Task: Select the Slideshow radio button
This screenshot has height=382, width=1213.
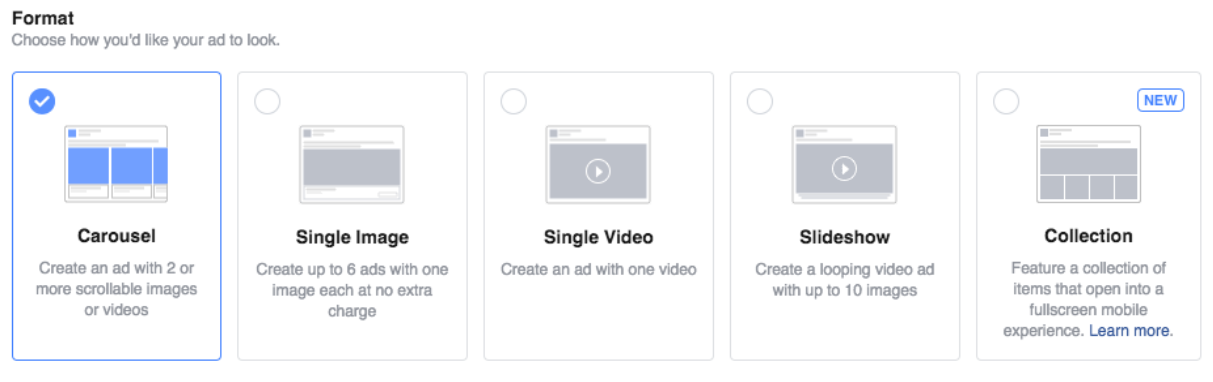Action: click(x=760, y=101)
